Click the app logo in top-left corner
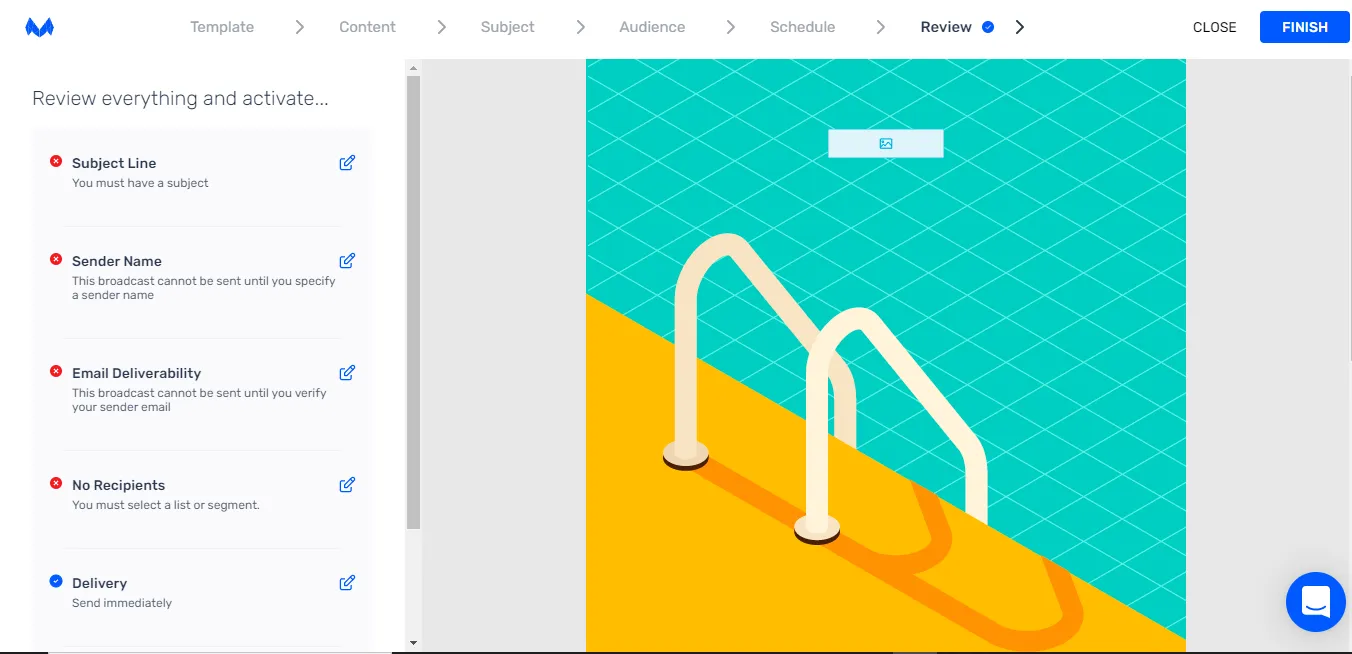 [x=40, y=28]
